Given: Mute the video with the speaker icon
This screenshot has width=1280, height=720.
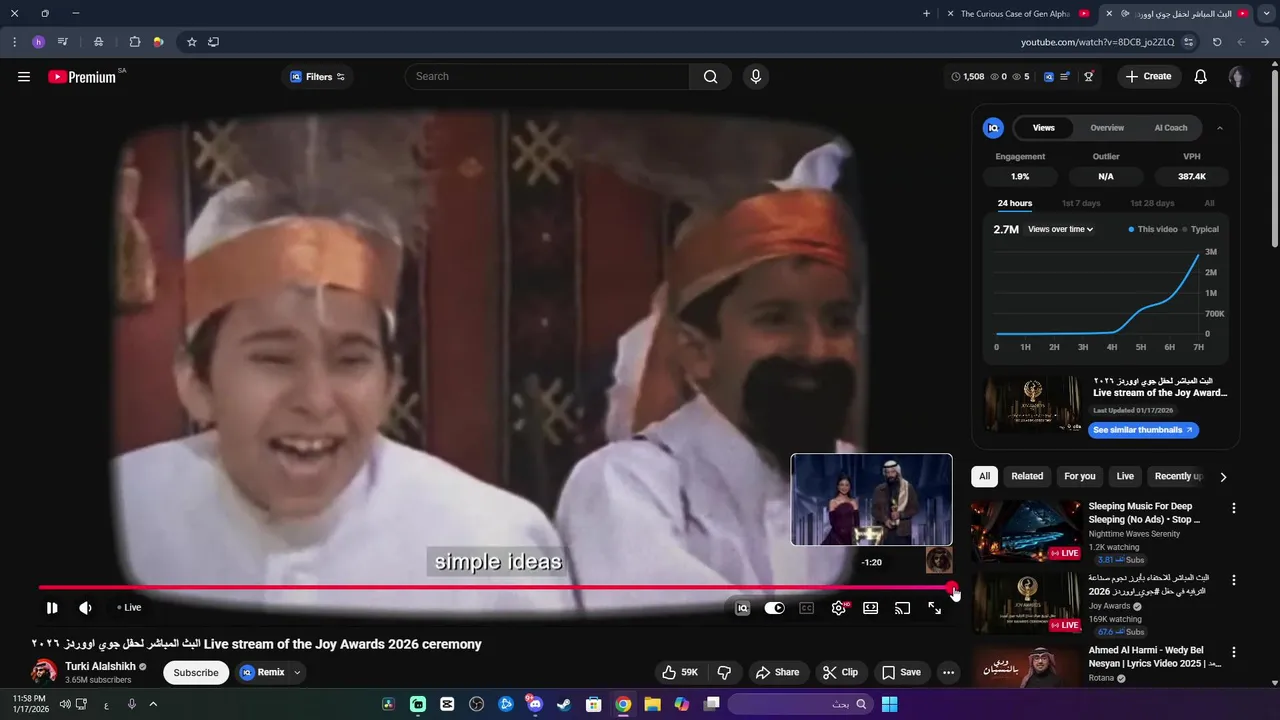Looking at the screenshot, I should tap(86, 608).
